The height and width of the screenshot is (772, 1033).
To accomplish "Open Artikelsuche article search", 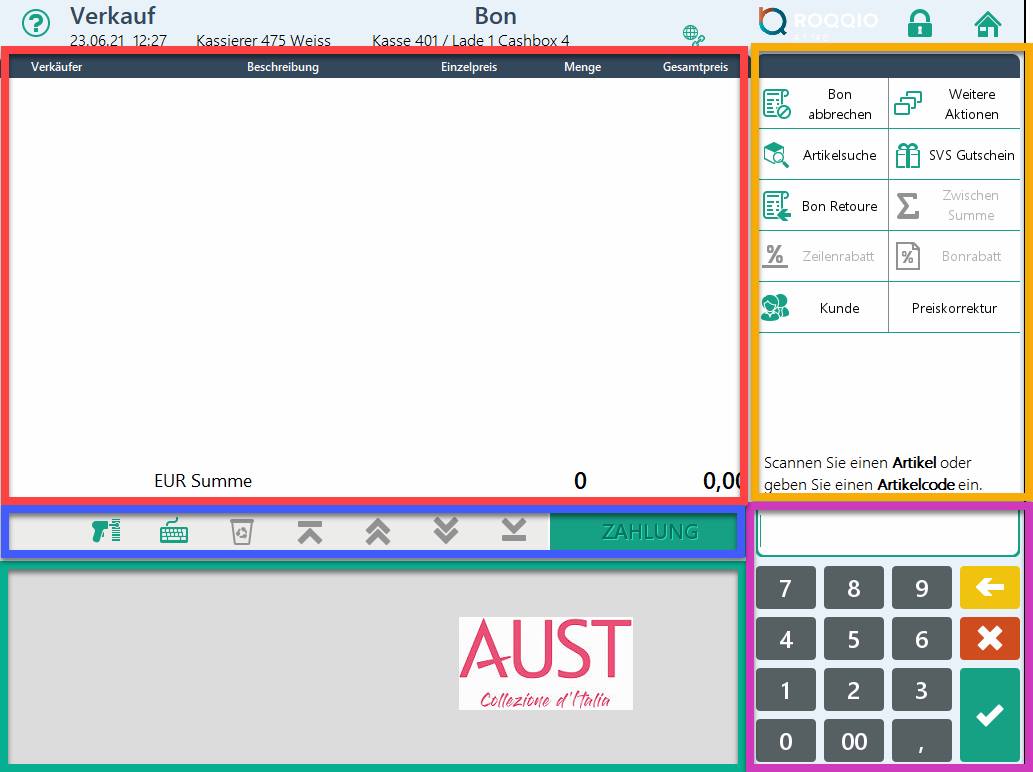I will 823,155.
